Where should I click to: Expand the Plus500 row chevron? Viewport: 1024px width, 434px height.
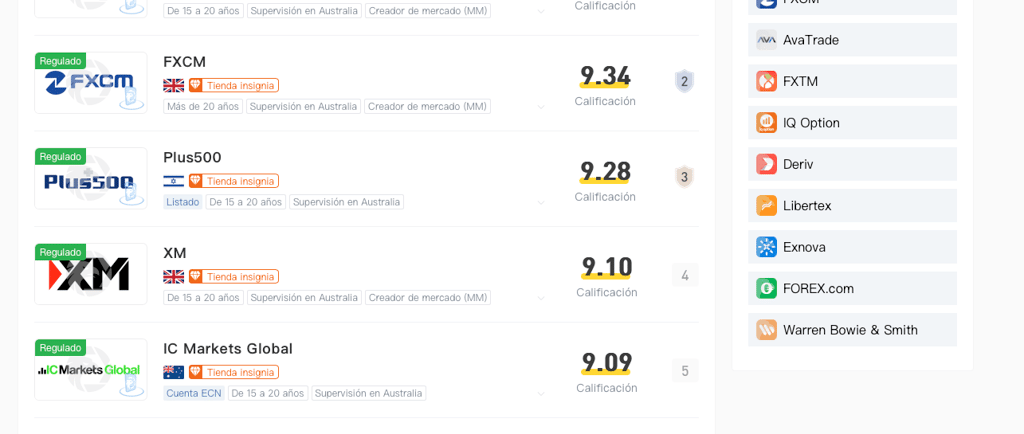(x=541, y=203)
